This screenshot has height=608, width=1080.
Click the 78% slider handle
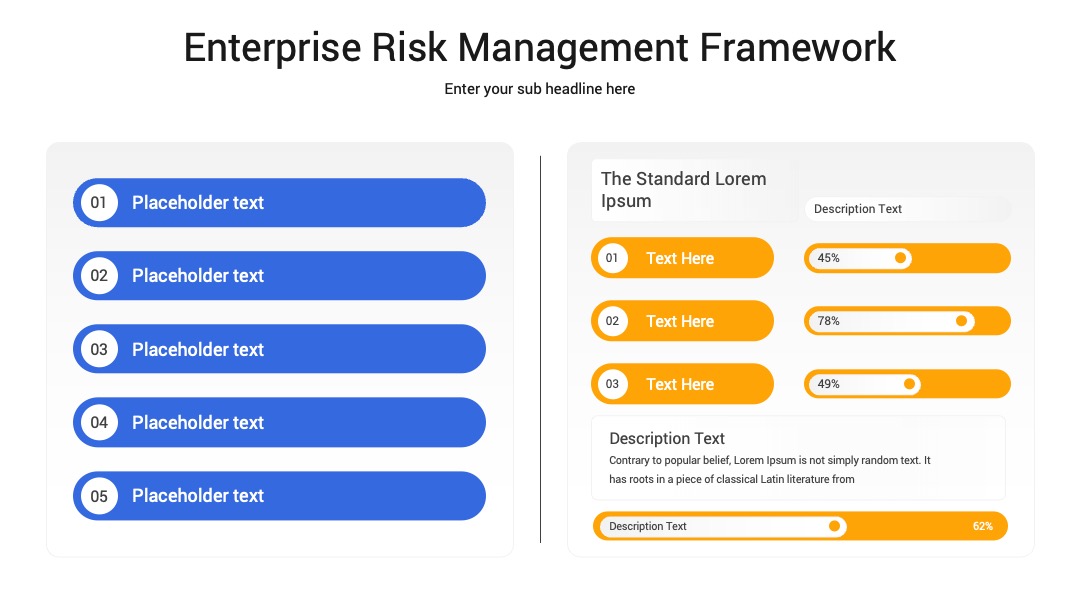(962, 321)
